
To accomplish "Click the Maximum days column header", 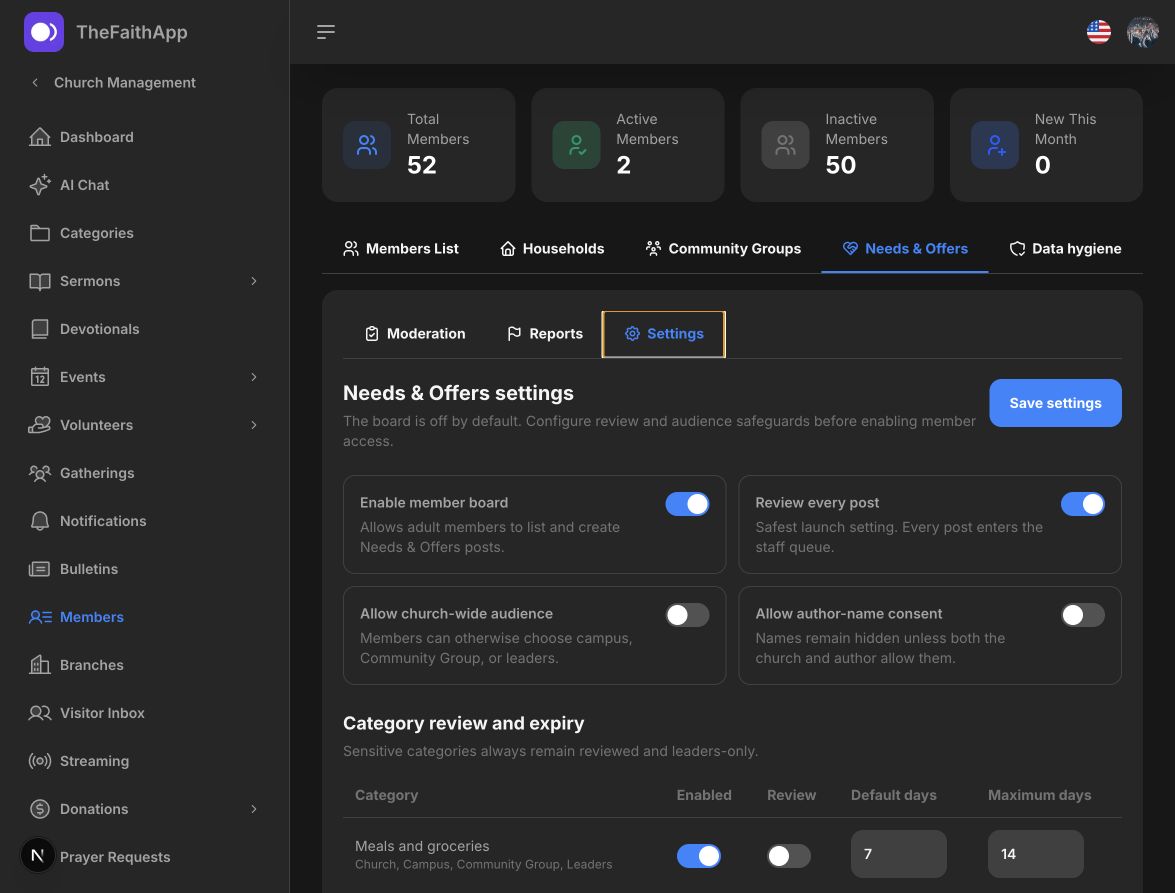I will click(1039, 795).
